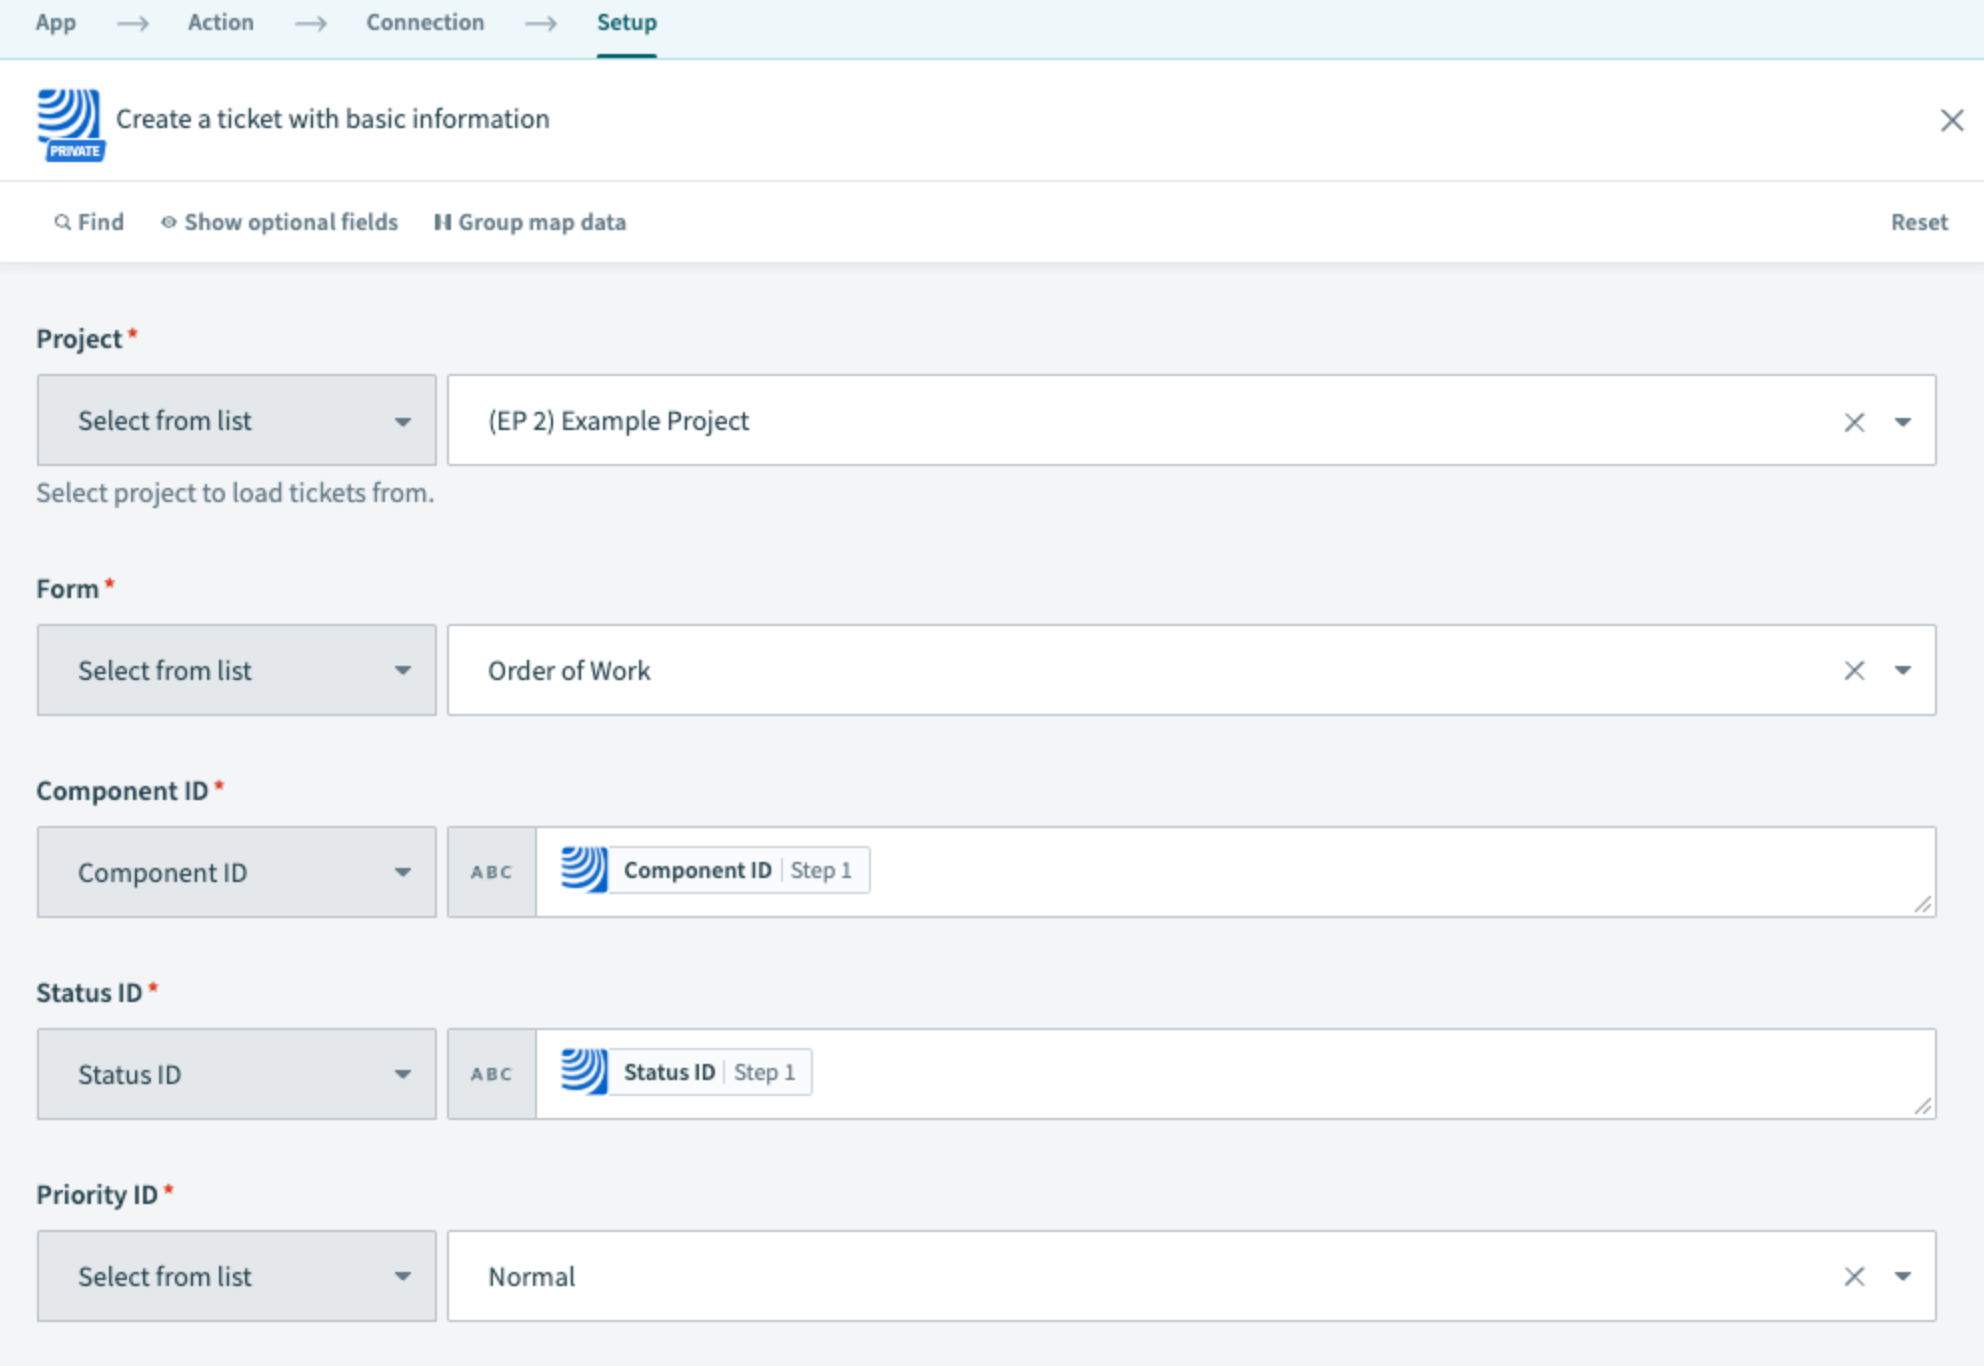Click the Reset button
This screenshot has width=1984, height=1366.
click(x=1918, y=222)
